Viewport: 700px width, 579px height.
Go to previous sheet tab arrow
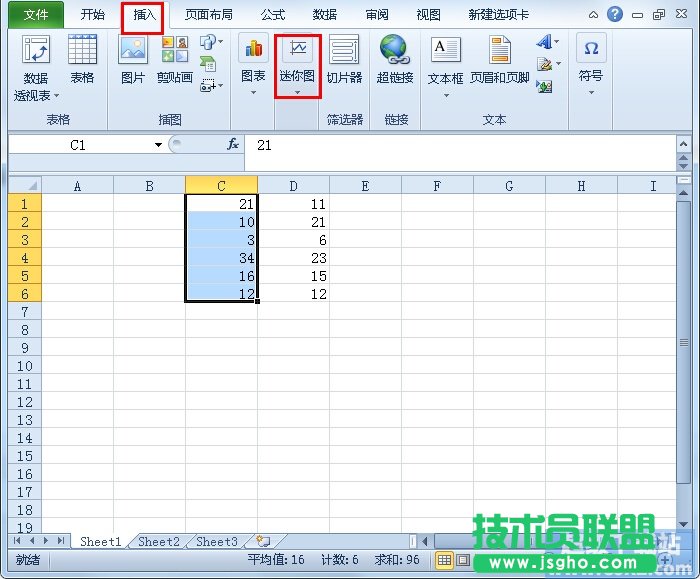tap(32, 541)
